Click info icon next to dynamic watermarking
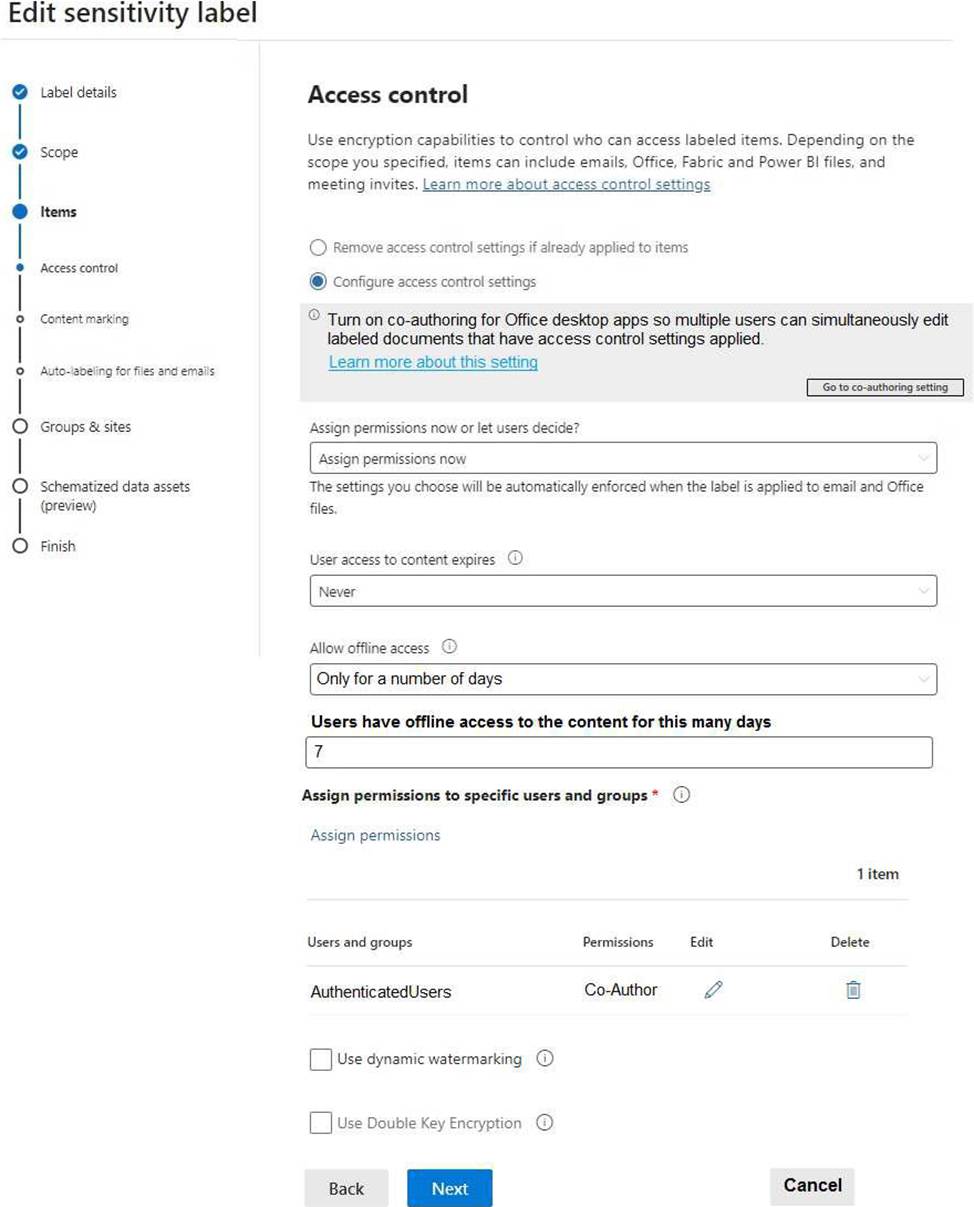Image resolution: width=974 pixels, height=1207 pixels. click(545, 1059)
